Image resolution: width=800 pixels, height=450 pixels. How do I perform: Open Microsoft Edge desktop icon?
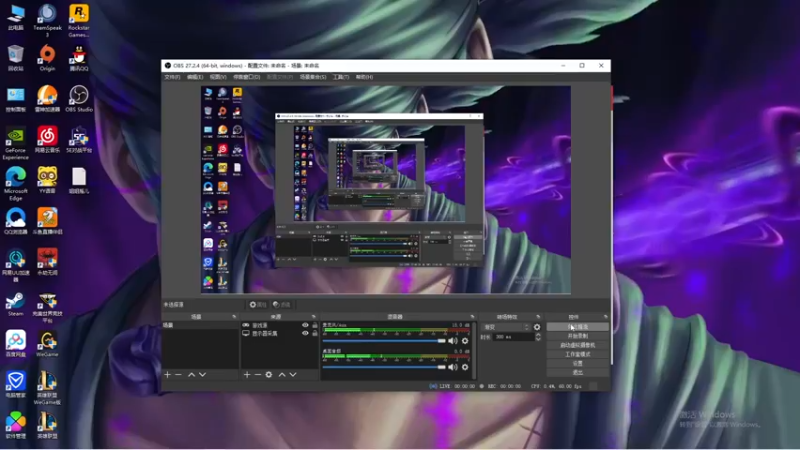(x=15, y=184)
